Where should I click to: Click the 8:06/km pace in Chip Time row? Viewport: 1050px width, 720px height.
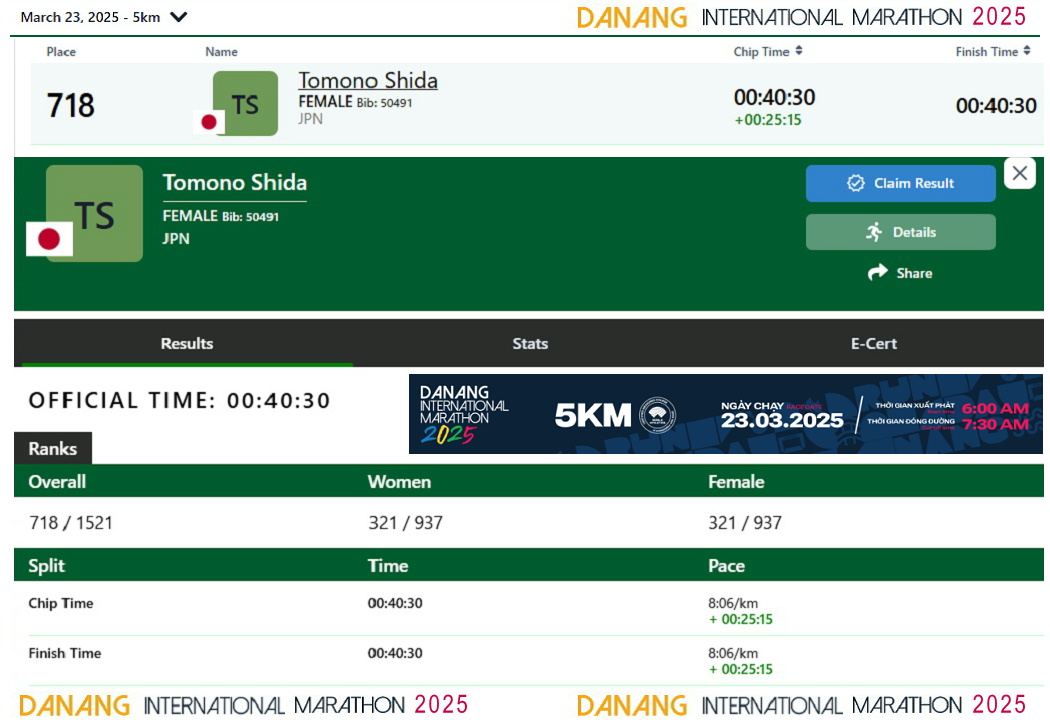pyautogui.click(x=733, y=603)
